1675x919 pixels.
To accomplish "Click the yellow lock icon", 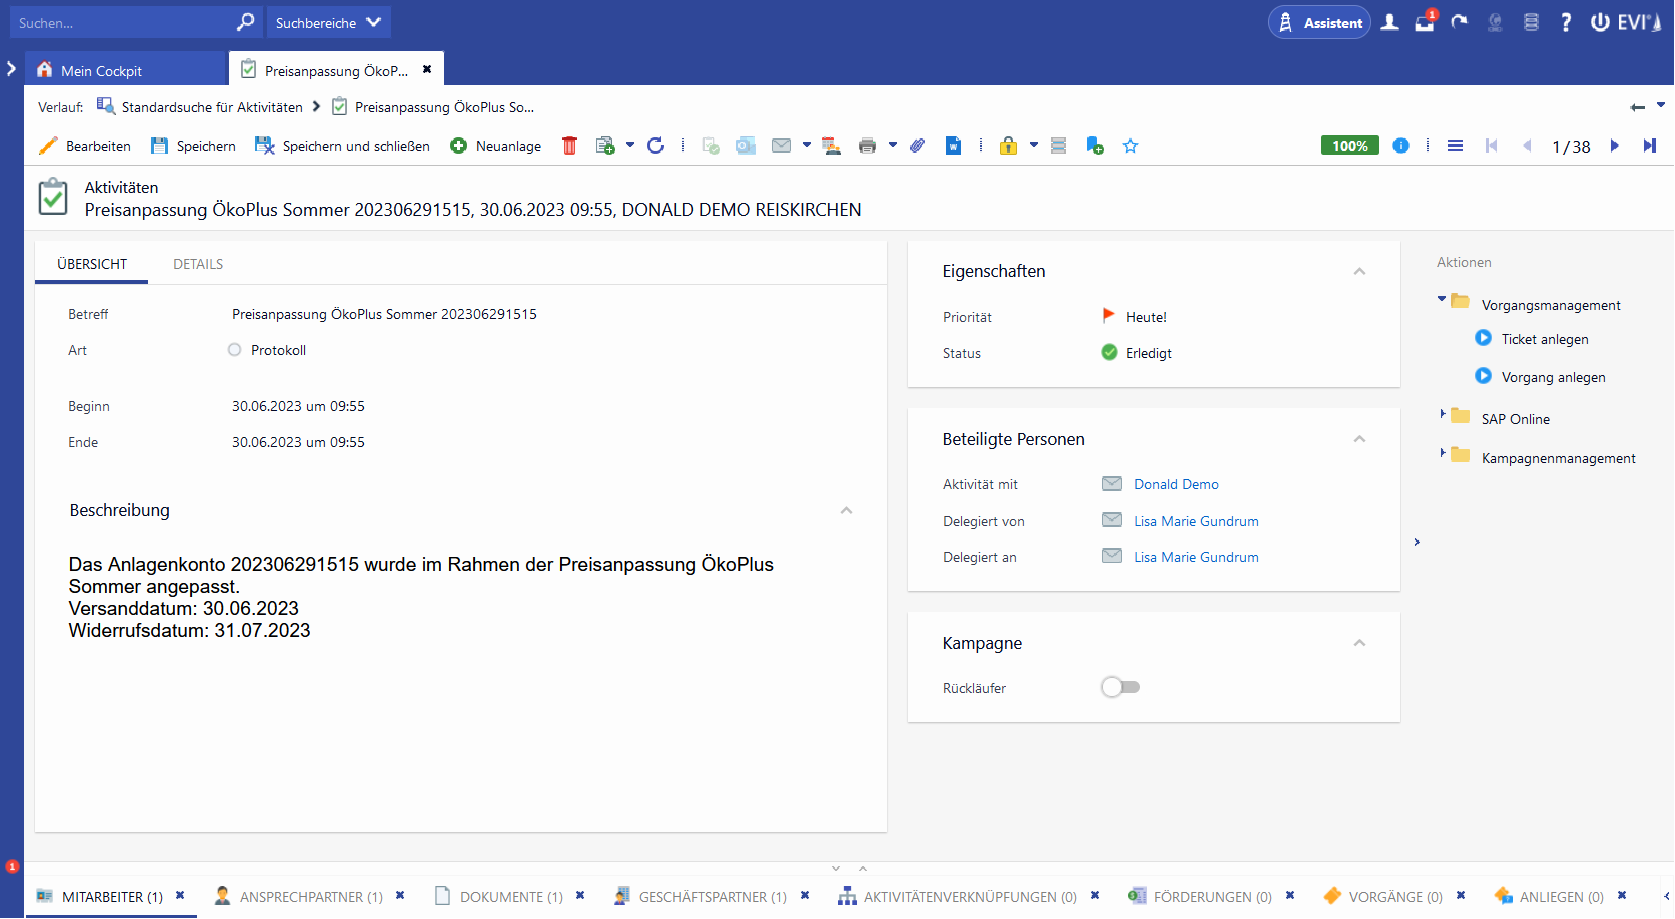I will tap(1008, 146).
